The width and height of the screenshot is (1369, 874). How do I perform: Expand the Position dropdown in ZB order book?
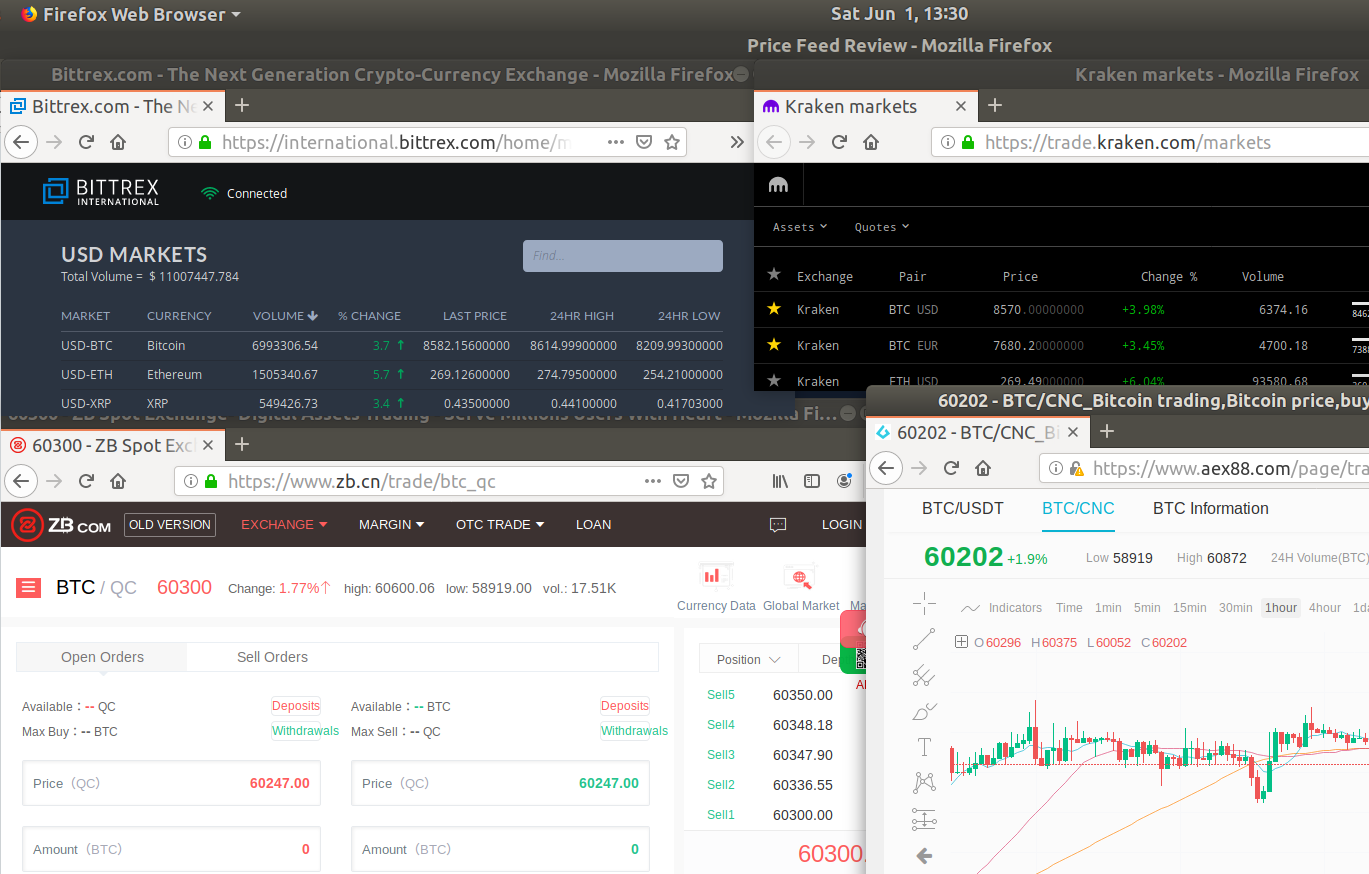[748, 659]
